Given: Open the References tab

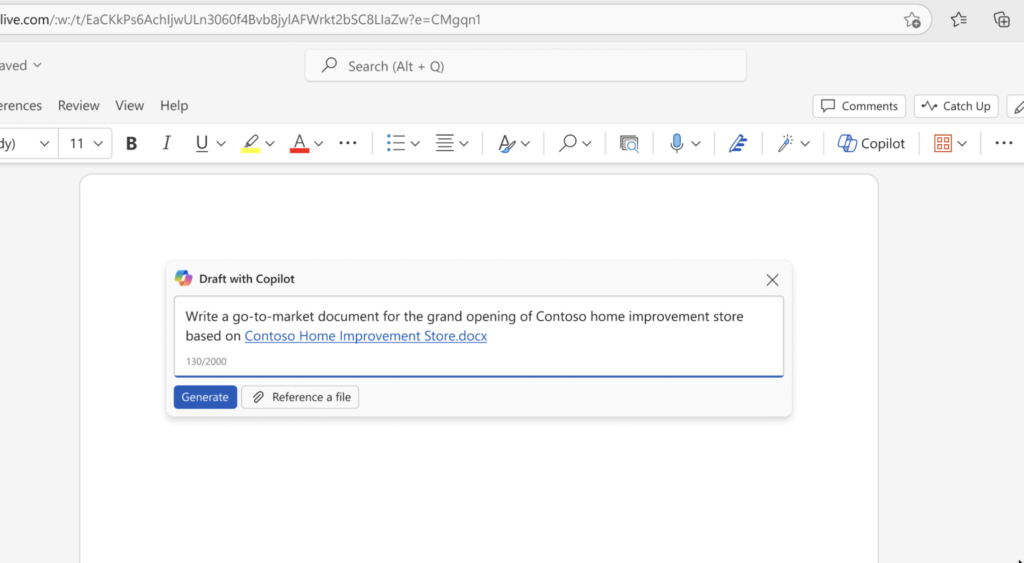Looking at the screenshot, I should coord(20,105).
